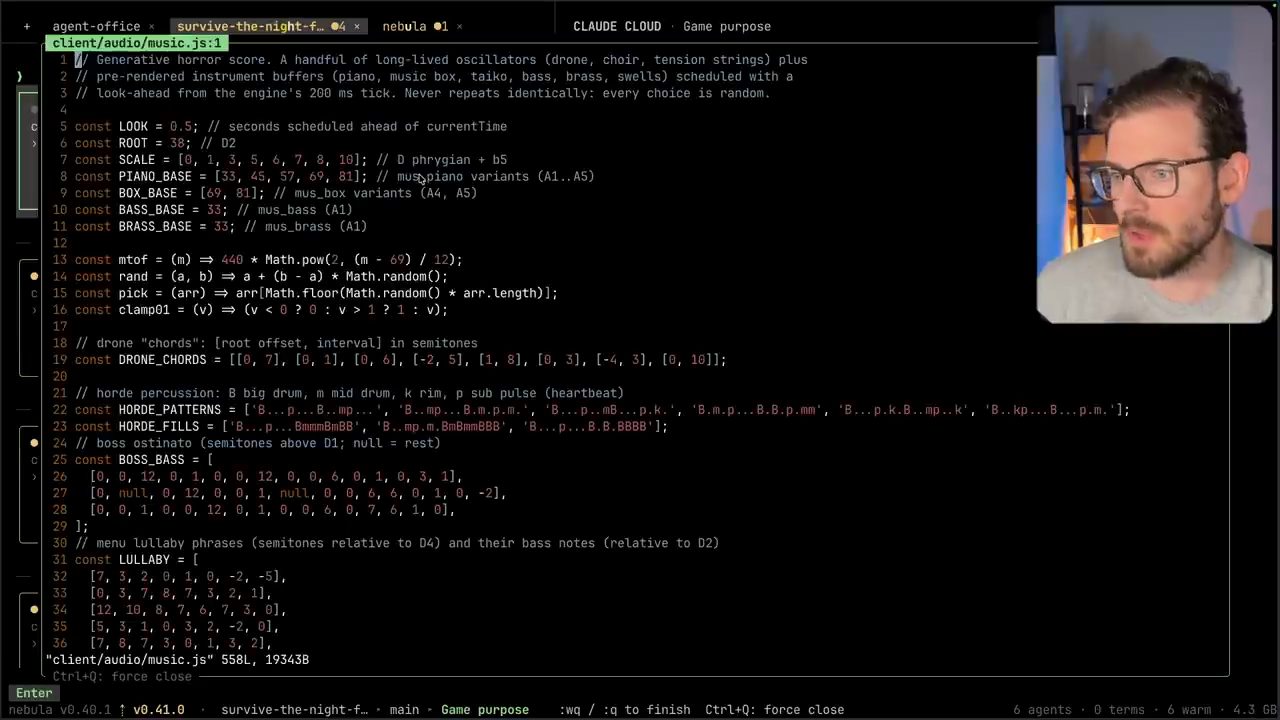Click survive-the-night-f… in the status bar
1280x720 pixels.
point(295,710)
